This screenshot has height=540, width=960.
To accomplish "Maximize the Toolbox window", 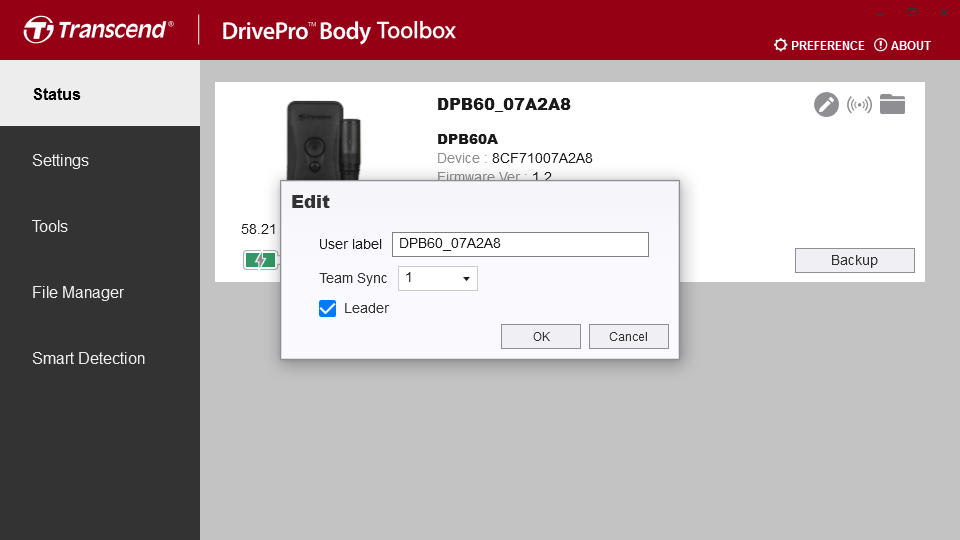I will (912, 12).
